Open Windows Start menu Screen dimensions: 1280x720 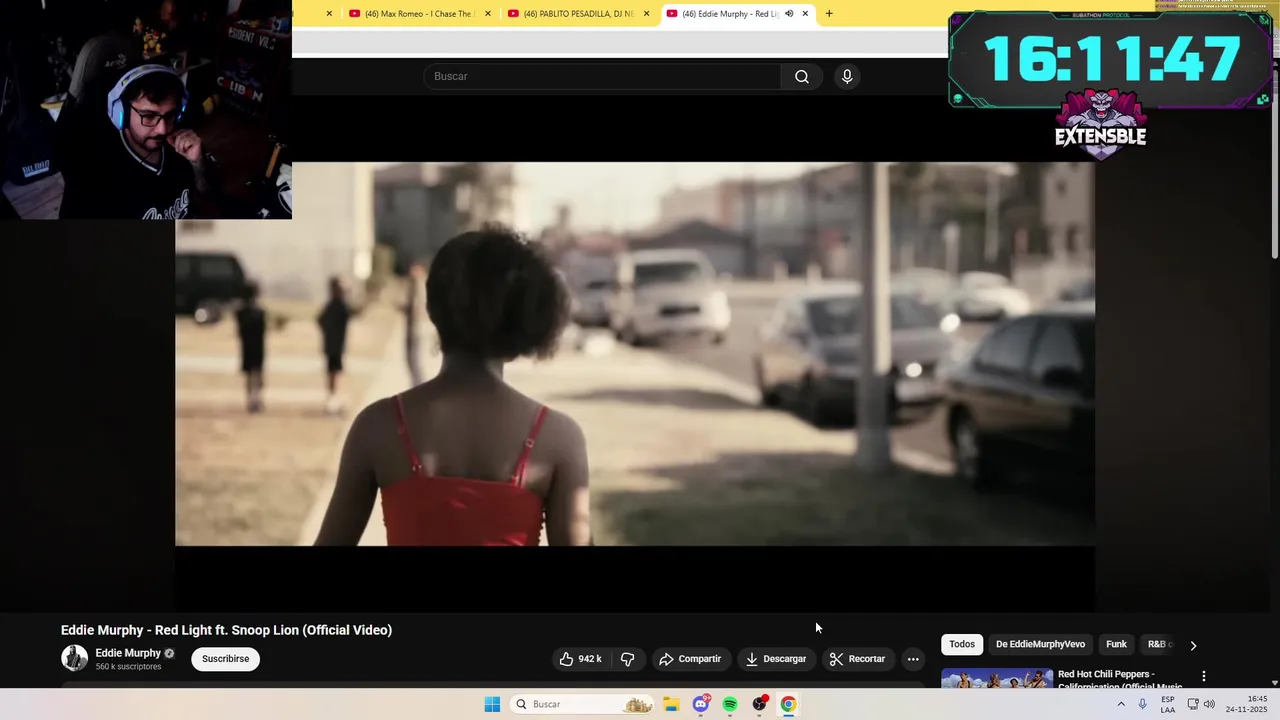(492, 704)
